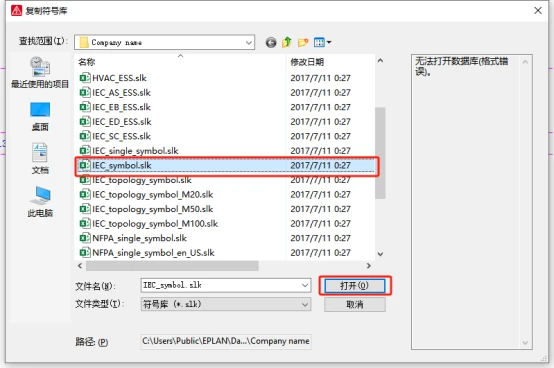Select file name IEC_topology_symbol_M100.slk
This screenshot has height=368, width=554.
[x=155, y=224]
